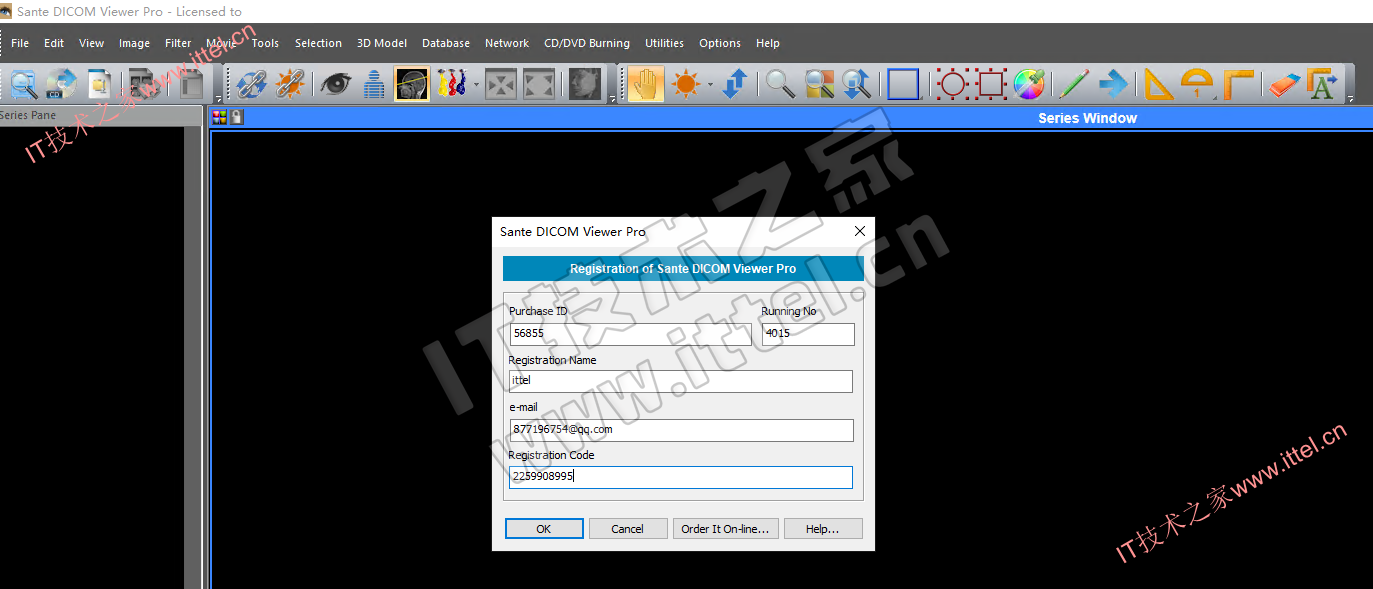Click the Registration Name field containing ittel
Screen dimensions: 1373x589
click(x=681, y=381)
